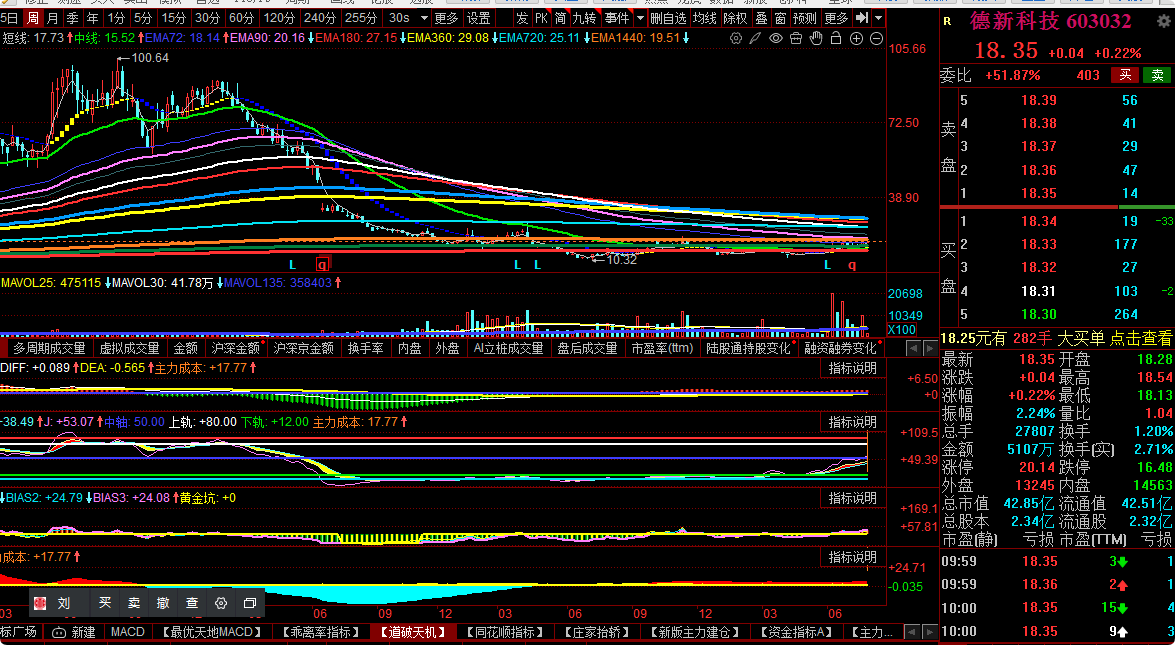Click 买 in the floating trade bar
Image resolution: width=1175 pixels, height=645 pixels.
pyautogui.click(x=105, y=603)
